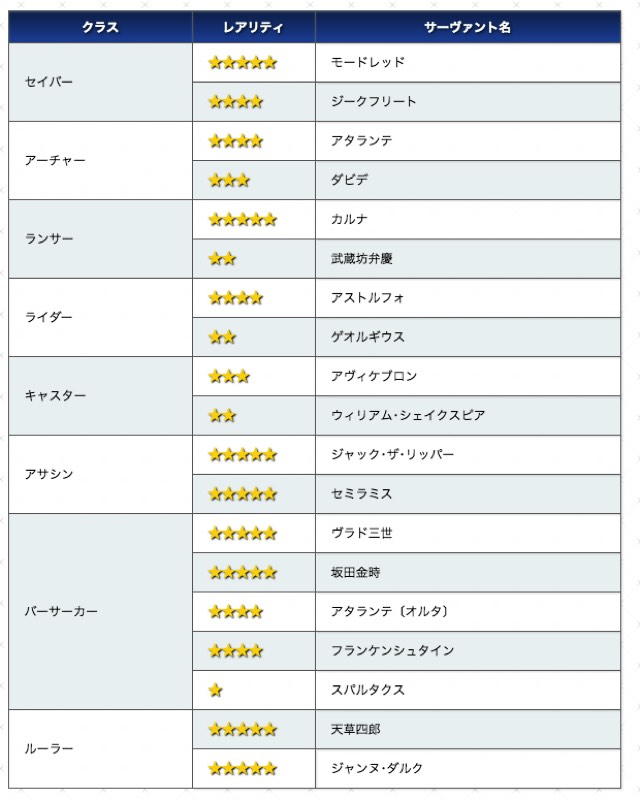The image size is (640, 800).
Task: Click the servant name フランケンシュタイン
Action: (392, 651)
